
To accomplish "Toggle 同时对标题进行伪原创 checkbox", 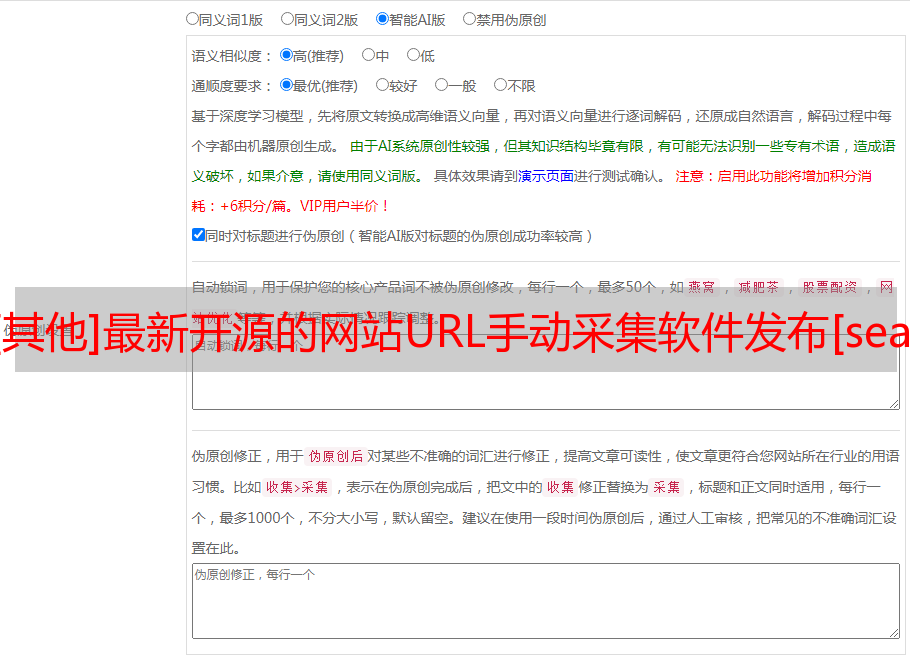I will coord(198,235).
